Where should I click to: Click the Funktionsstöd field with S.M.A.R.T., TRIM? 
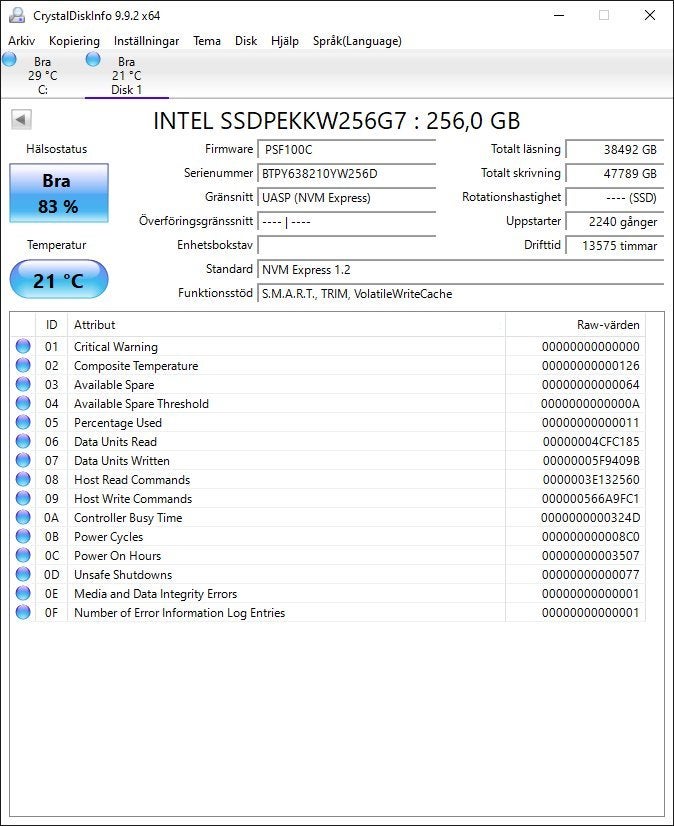tap(460, 293)
